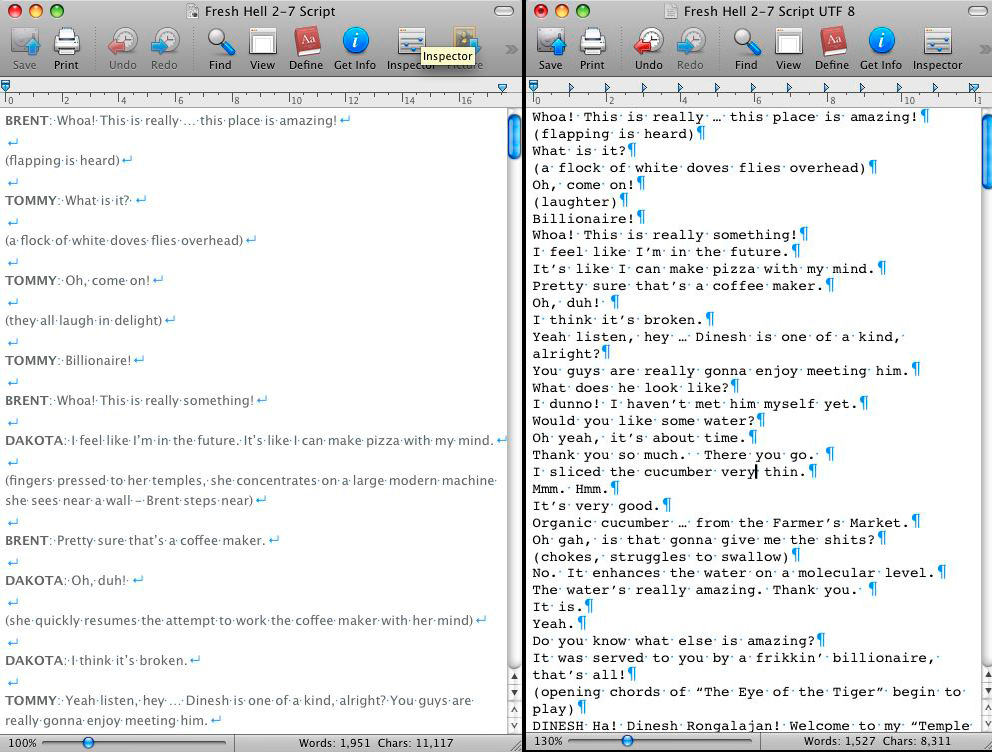Adjust zoom slider in UTF 8 window status bar
The image size is (992, 752).
[x=628, y=741]
